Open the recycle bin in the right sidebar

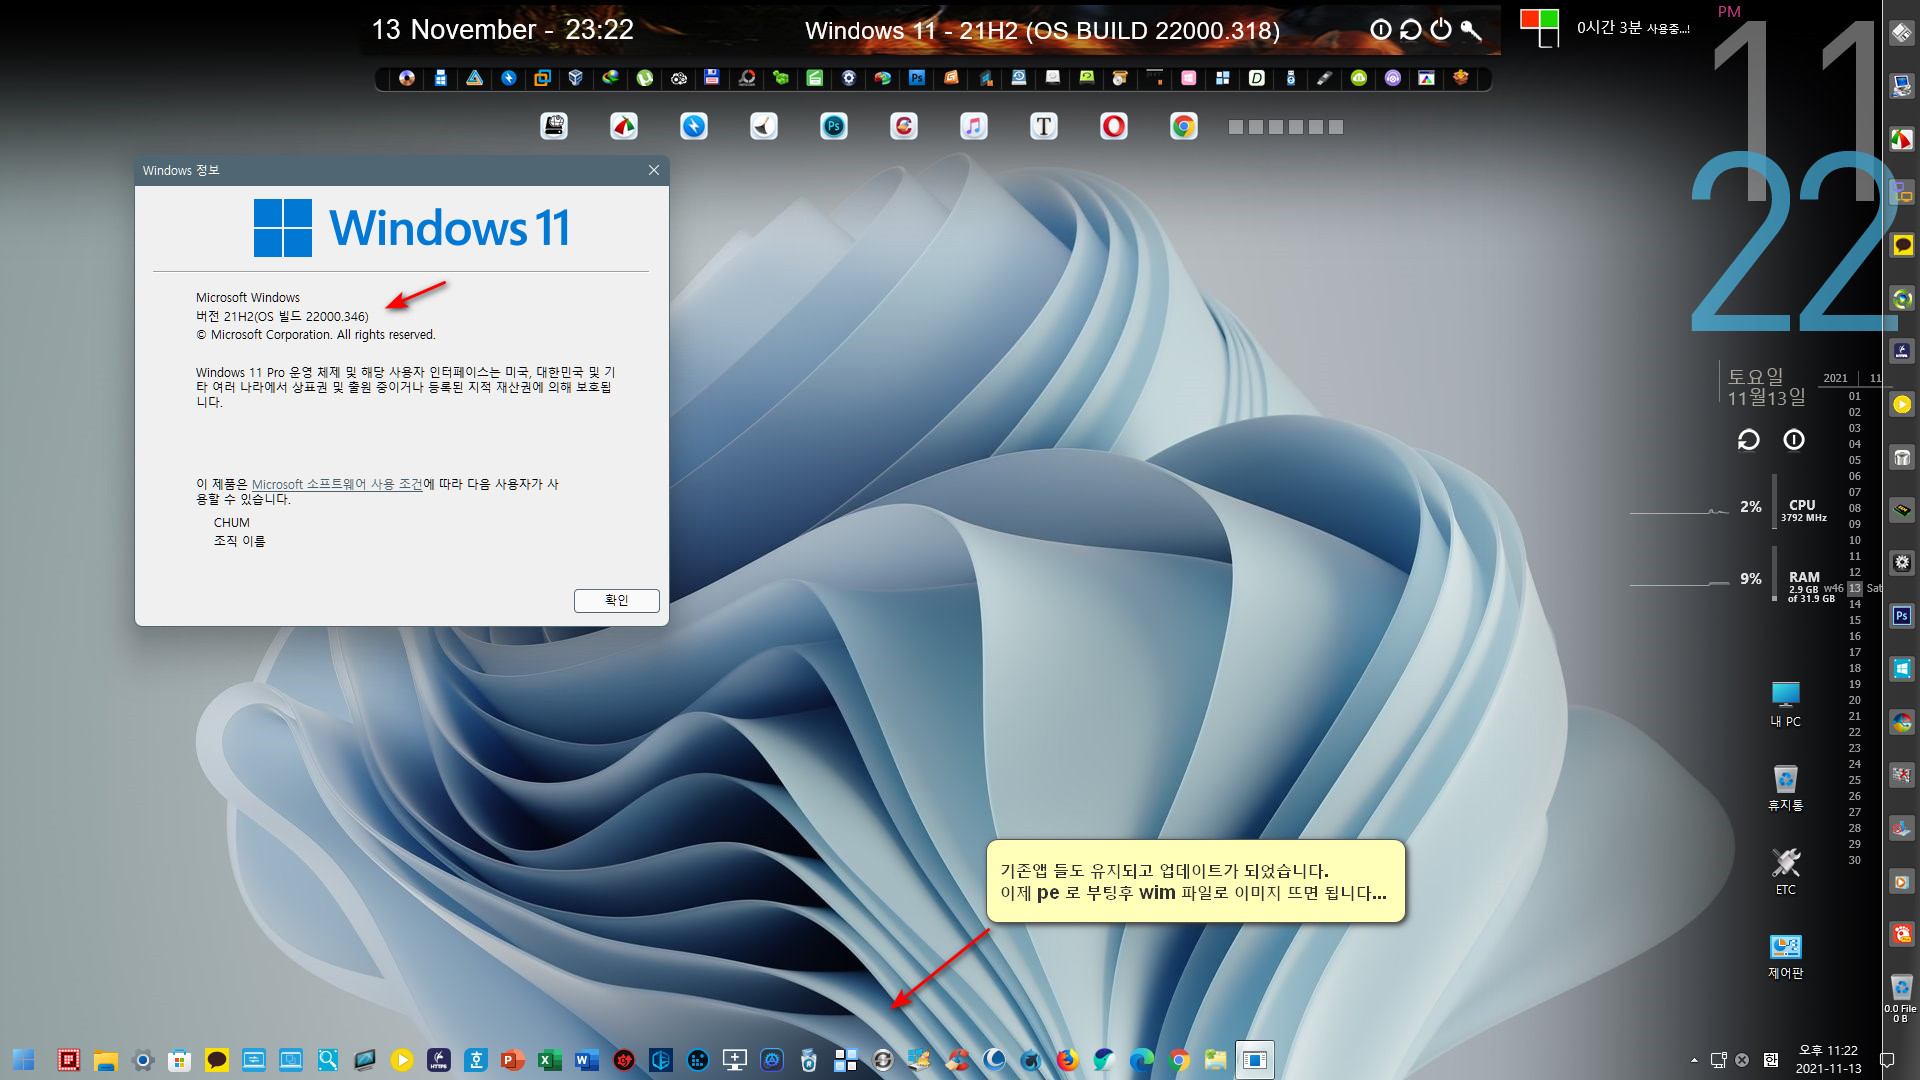coord(1902,986)
